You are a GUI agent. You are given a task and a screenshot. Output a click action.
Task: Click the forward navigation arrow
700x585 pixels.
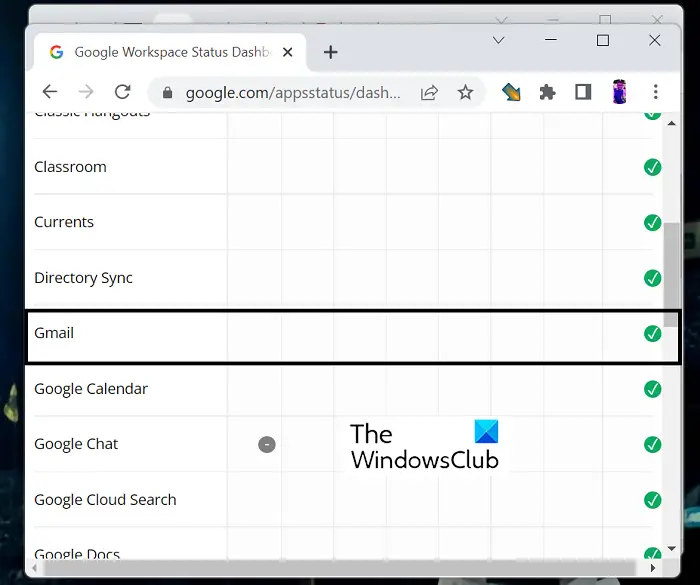(x=86, y=92)
